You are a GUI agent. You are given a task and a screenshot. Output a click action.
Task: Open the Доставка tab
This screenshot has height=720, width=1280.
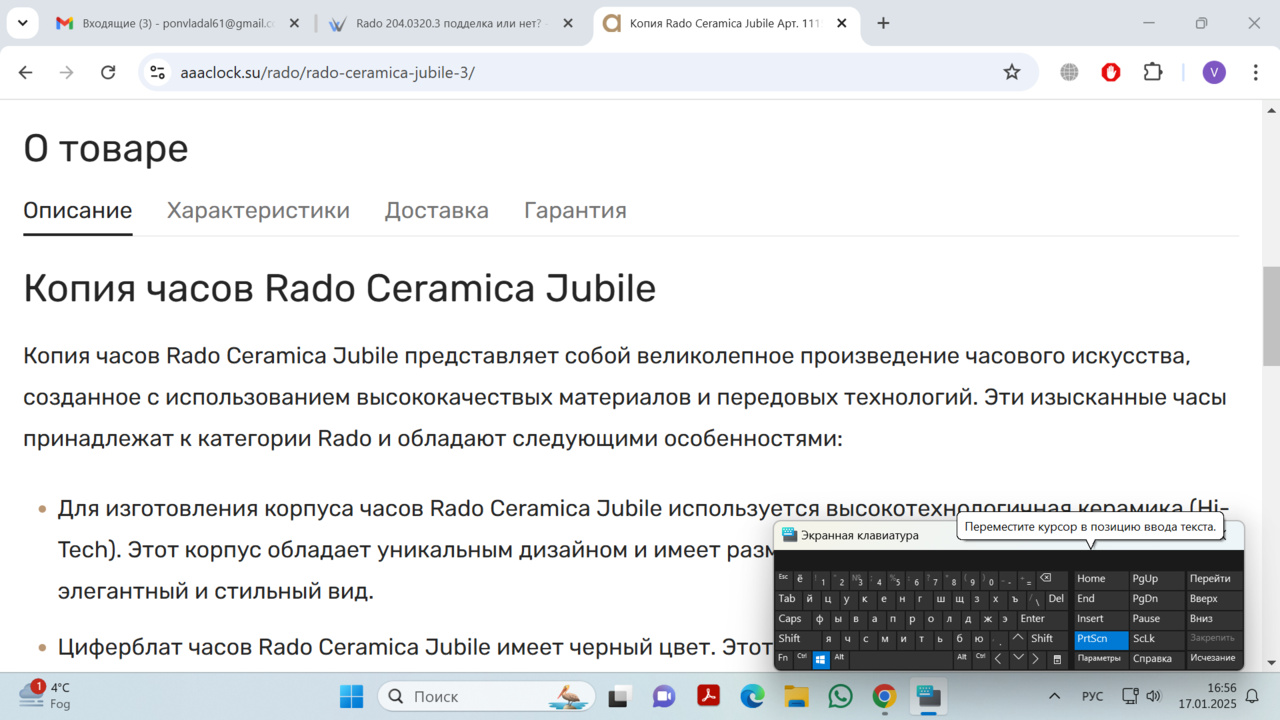(x=437, y=210)
